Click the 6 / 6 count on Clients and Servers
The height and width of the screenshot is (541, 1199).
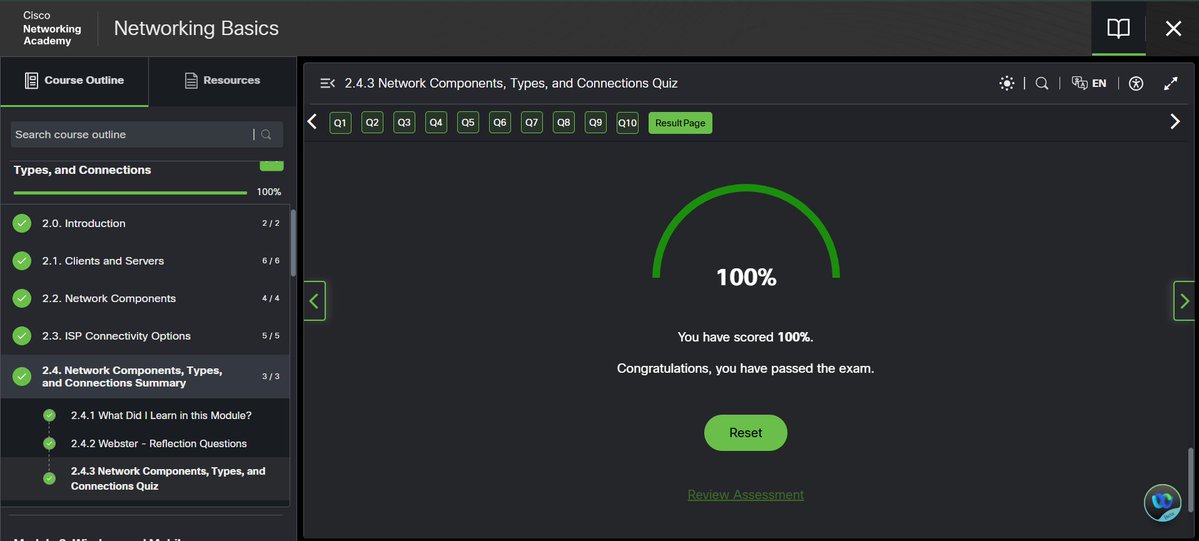point(271,261)
